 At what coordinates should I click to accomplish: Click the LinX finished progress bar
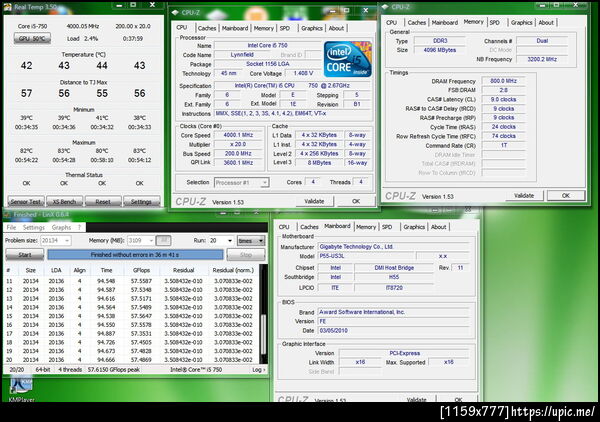point(135,254)
